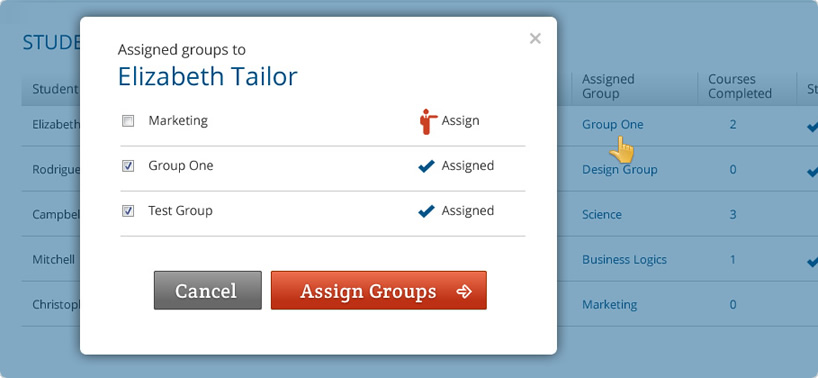This screenshot has height=378, width=818.
Task: Open the Design Group link
Action: 620,169
